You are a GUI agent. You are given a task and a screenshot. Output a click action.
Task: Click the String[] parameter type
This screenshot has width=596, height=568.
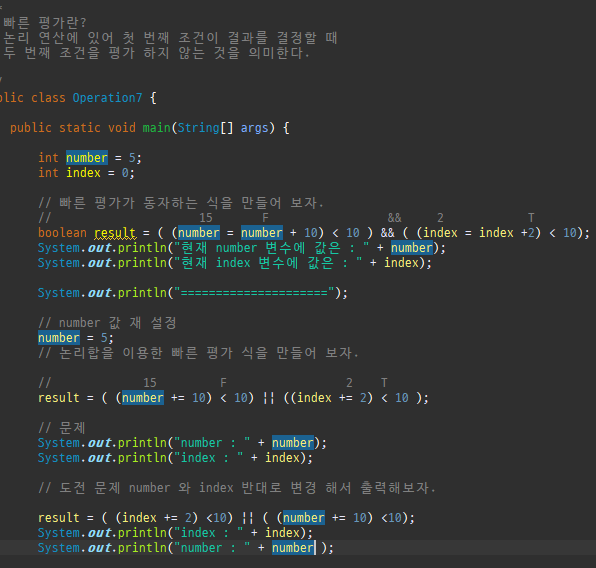coord(205,128)
